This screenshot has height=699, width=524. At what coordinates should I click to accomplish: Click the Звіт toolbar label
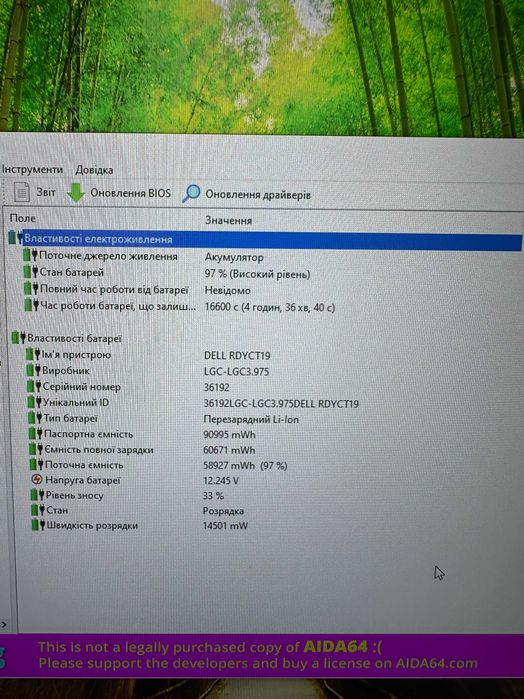(45, 192)
